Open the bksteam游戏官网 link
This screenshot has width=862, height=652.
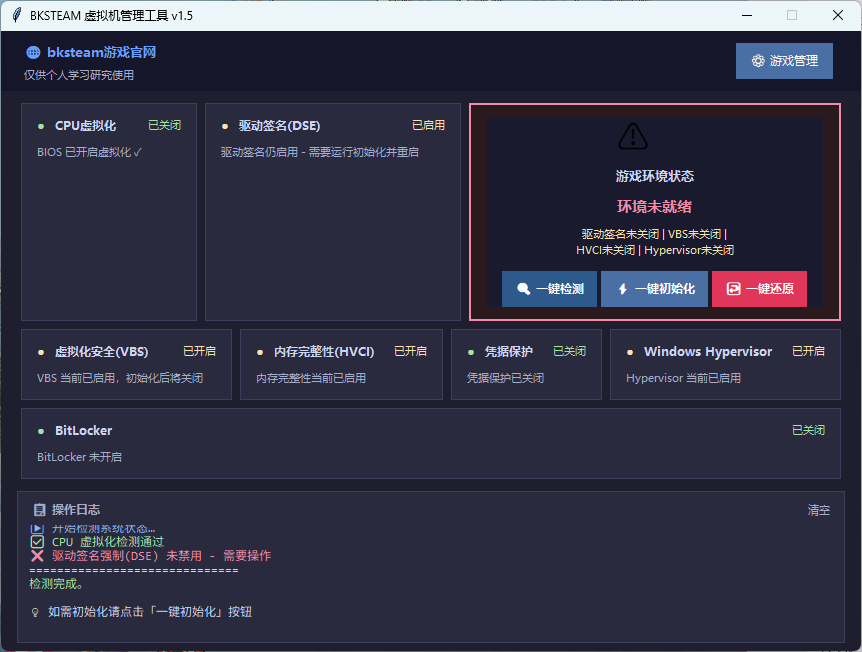point(101,53)
